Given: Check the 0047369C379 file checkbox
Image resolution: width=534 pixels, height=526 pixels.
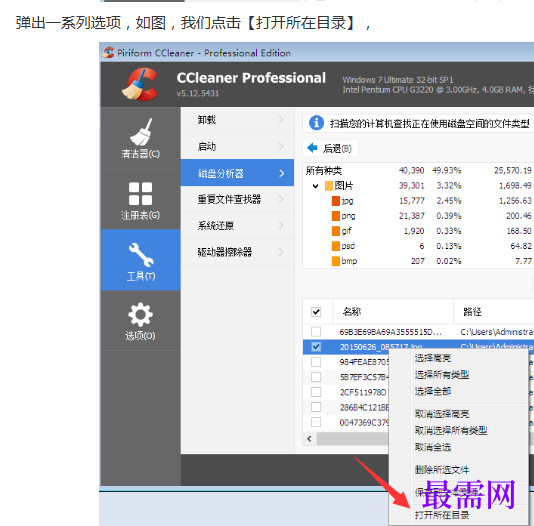Looking at the screenshot, I should point(316,422).
